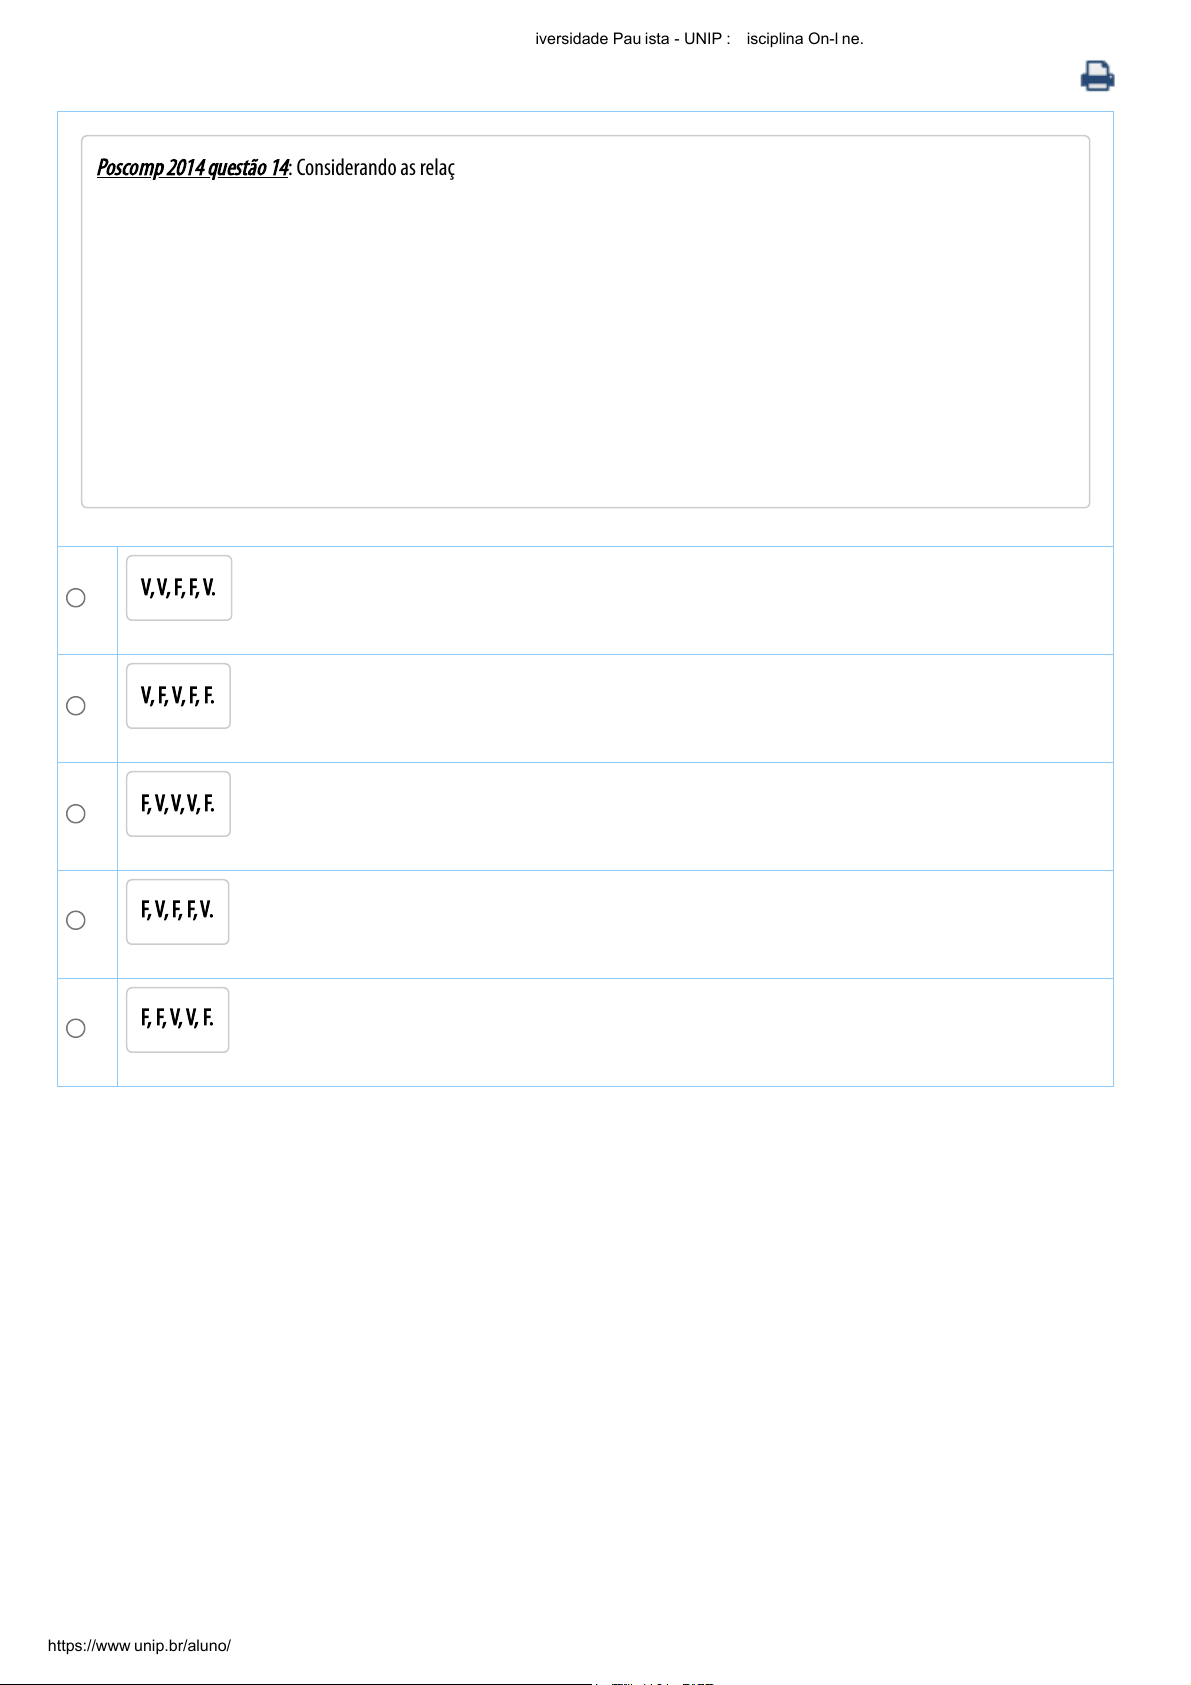Click empty space right of last answer box

(x=670, y=1030)
